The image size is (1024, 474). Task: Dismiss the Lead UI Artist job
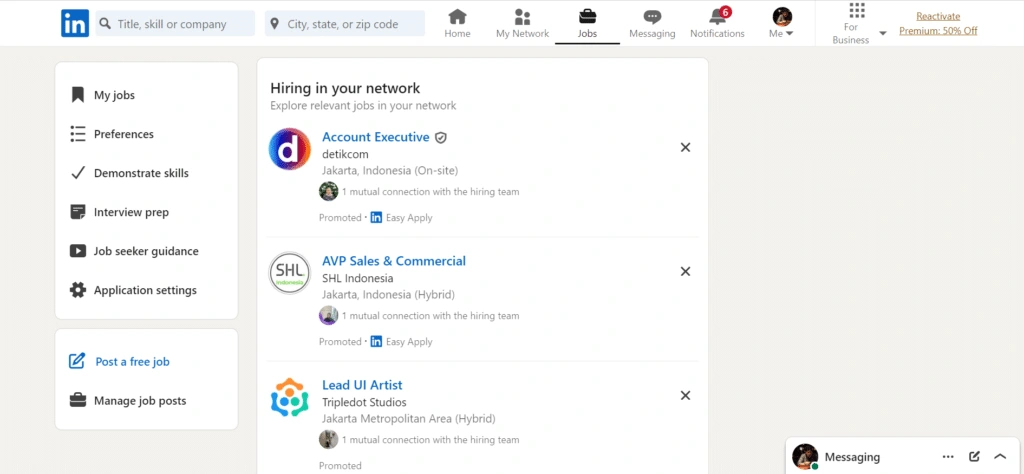pos(685,395)
